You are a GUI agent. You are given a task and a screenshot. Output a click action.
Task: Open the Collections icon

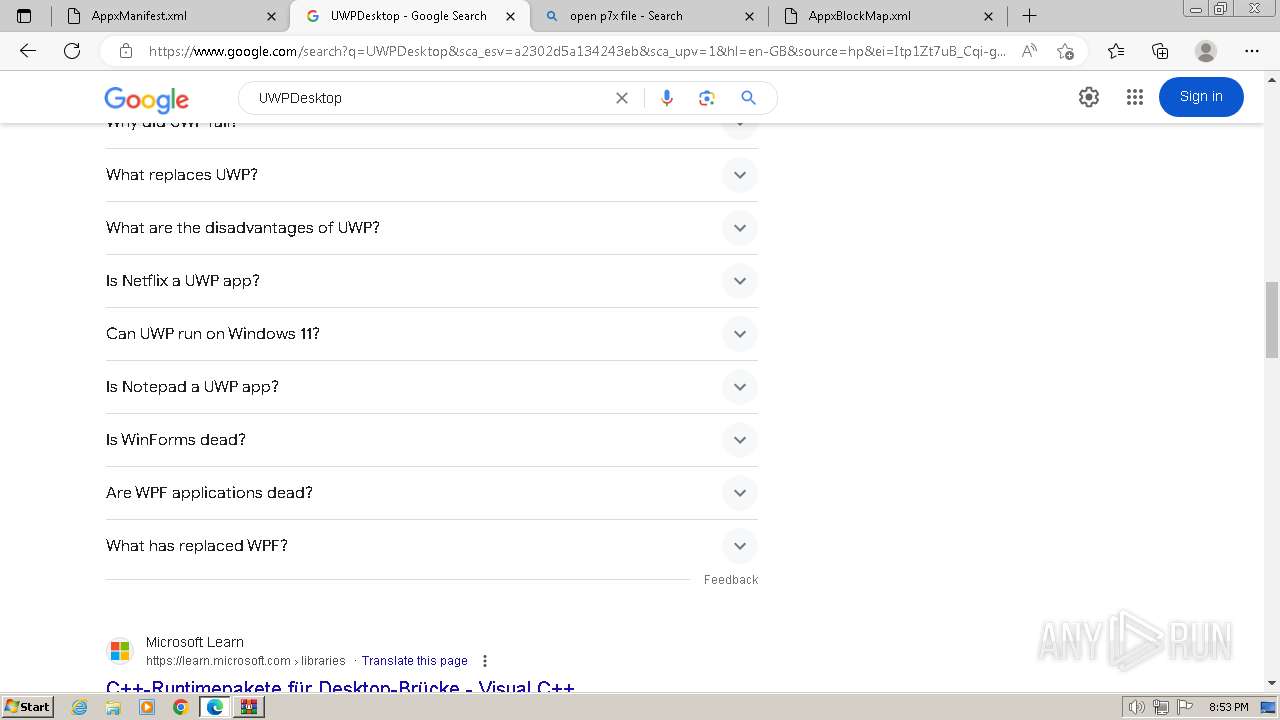[1160, 51]
